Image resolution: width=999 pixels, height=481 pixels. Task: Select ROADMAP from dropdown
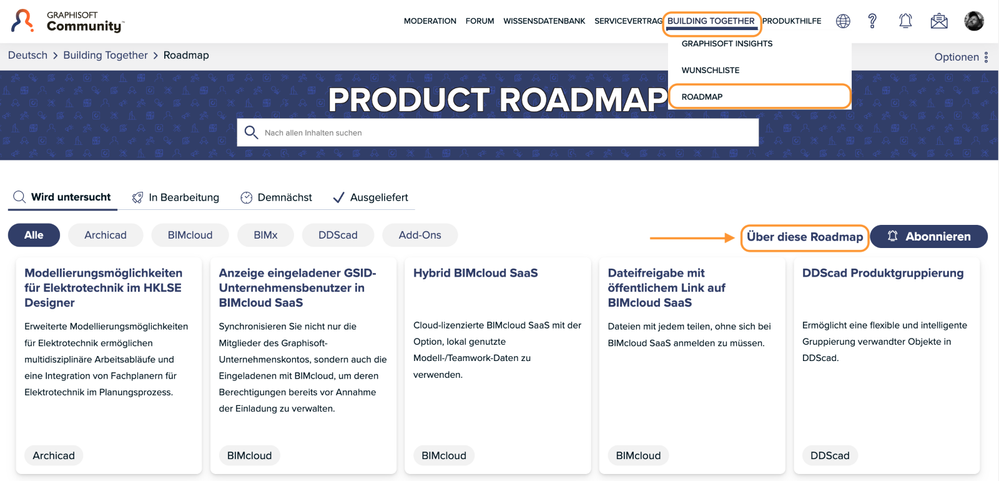click(701, 97)
